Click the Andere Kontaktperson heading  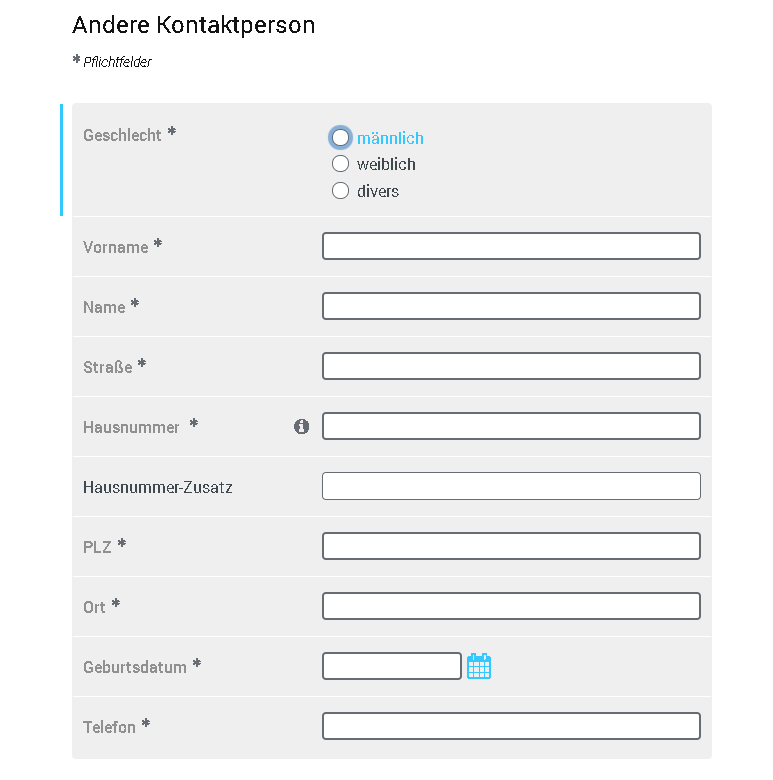click(x=194, y=25)
